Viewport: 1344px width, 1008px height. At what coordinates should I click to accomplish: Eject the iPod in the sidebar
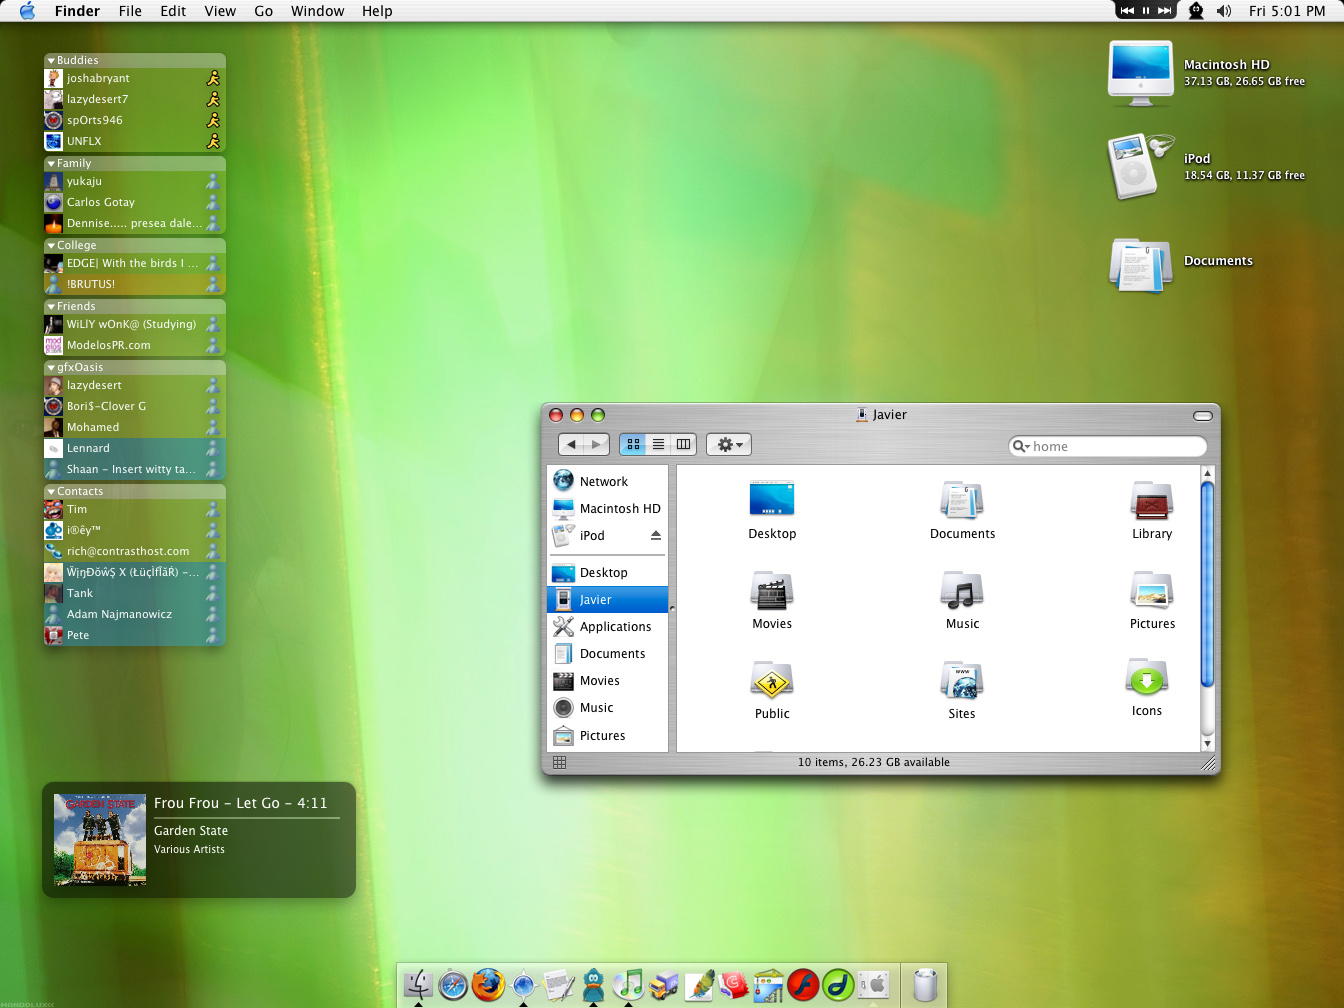click(656, 535)
